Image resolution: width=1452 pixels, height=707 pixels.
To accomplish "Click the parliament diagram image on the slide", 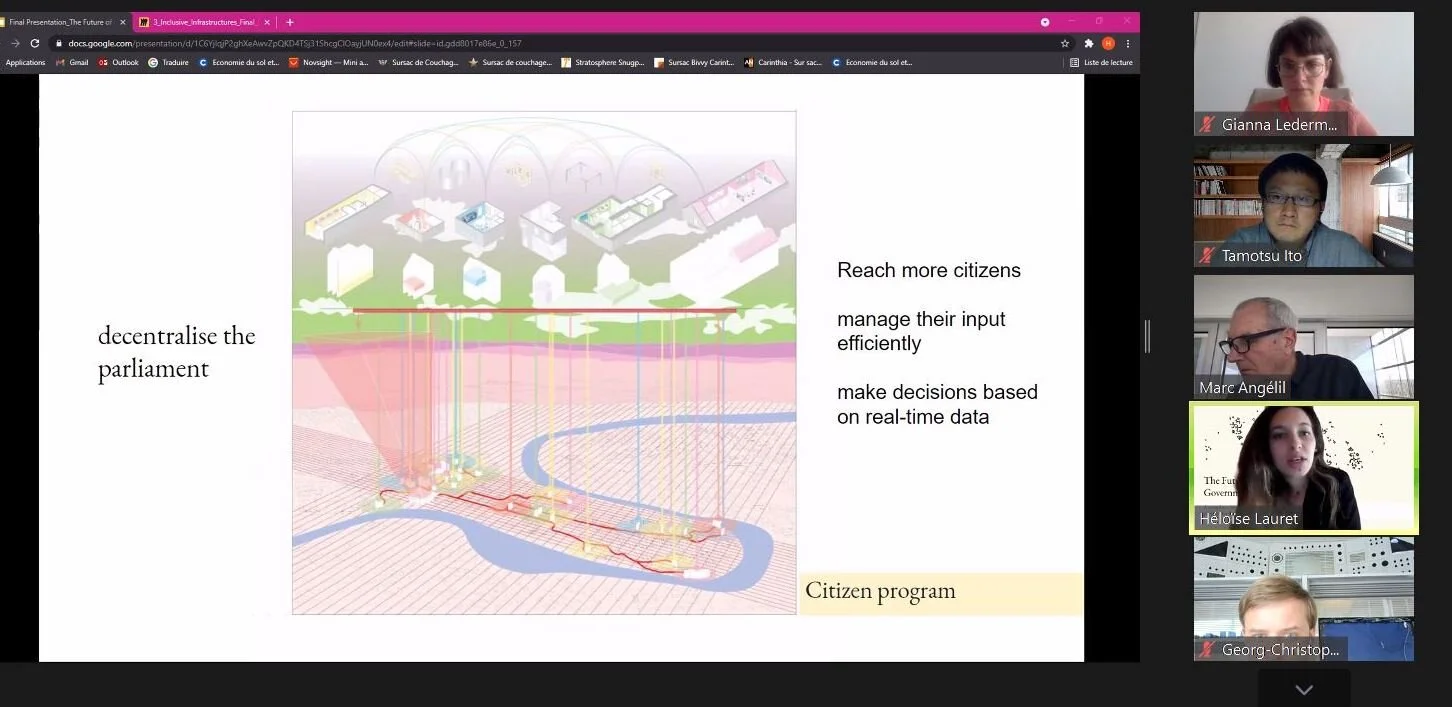I will (544, 362).
